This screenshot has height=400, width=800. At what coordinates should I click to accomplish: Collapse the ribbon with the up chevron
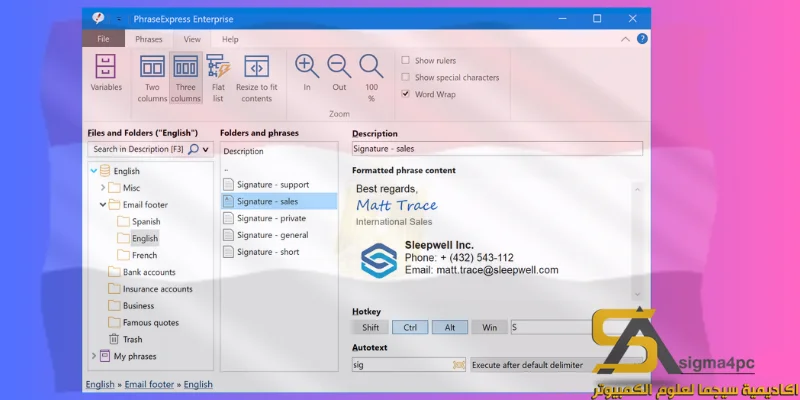pyautogui.click(x=626, y=39)
